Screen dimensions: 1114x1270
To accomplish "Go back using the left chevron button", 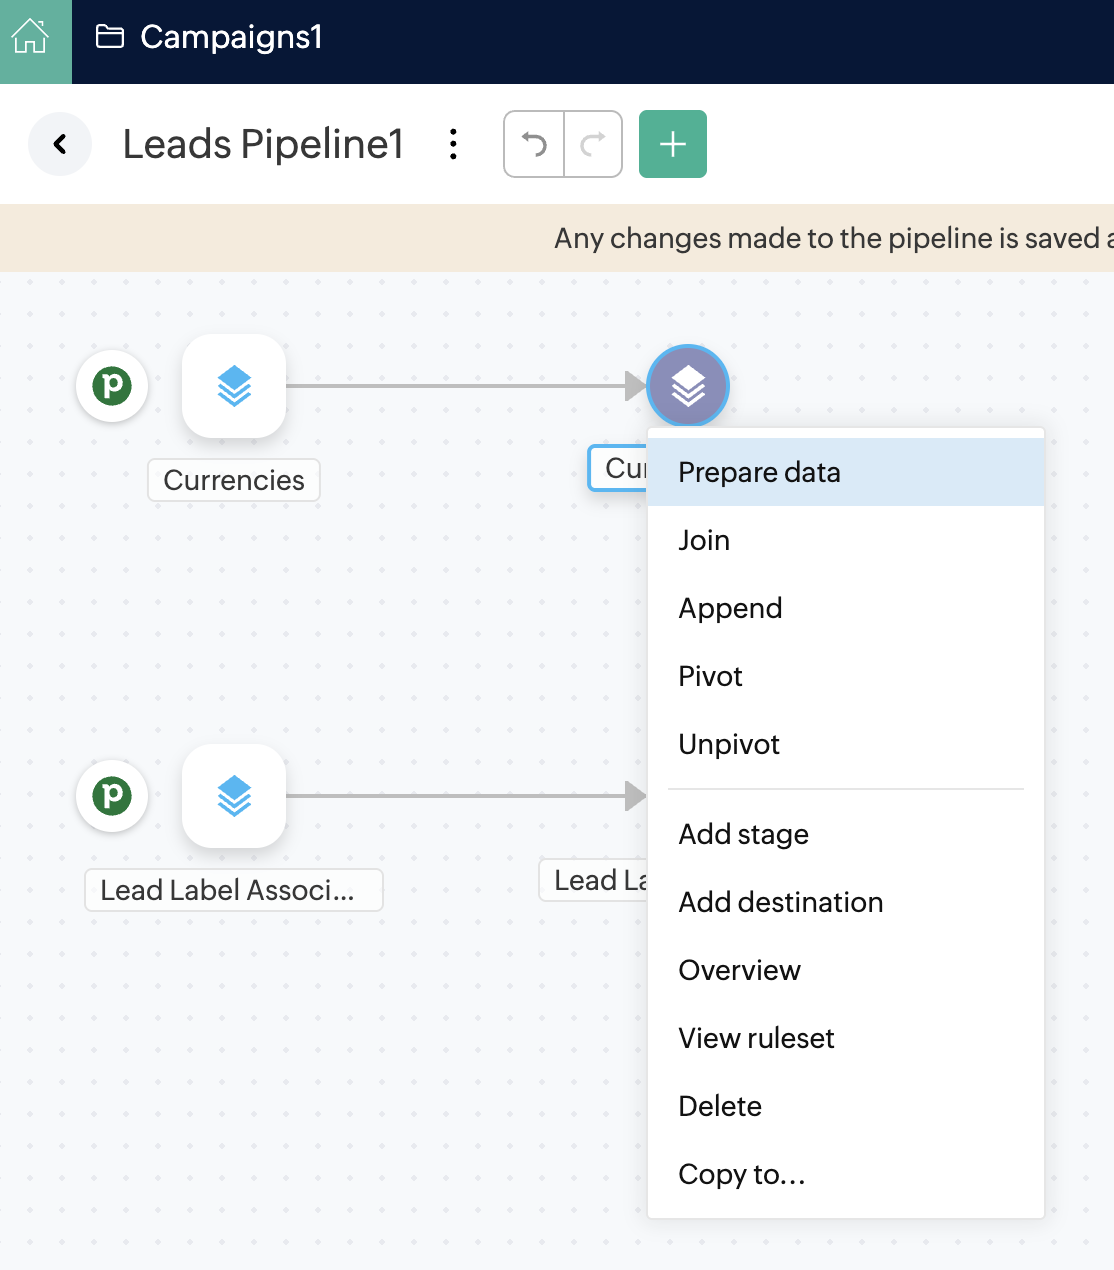I will point(60,144).
